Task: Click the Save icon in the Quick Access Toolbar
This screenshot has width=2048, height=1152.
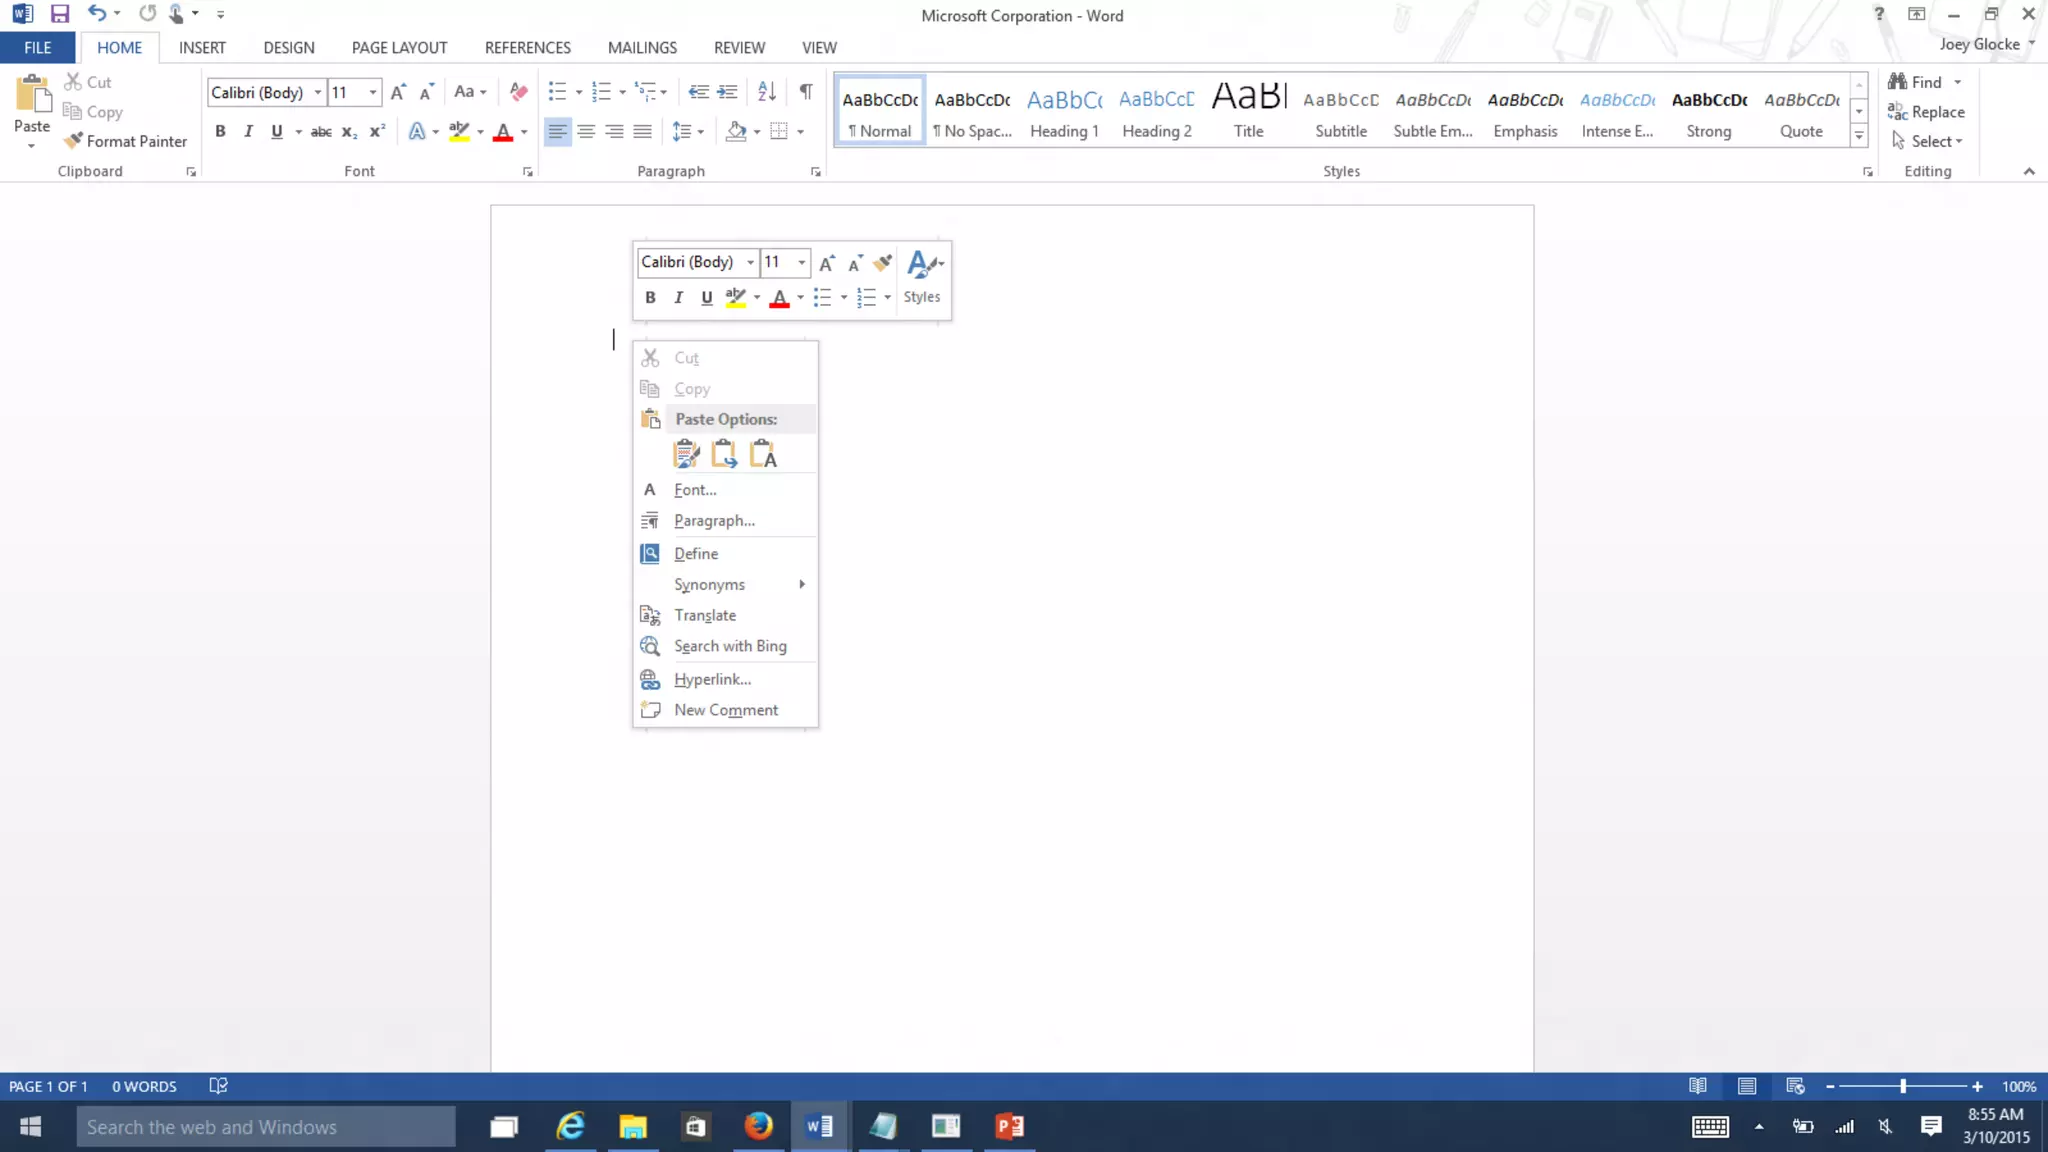Action: tap(60, 14)
